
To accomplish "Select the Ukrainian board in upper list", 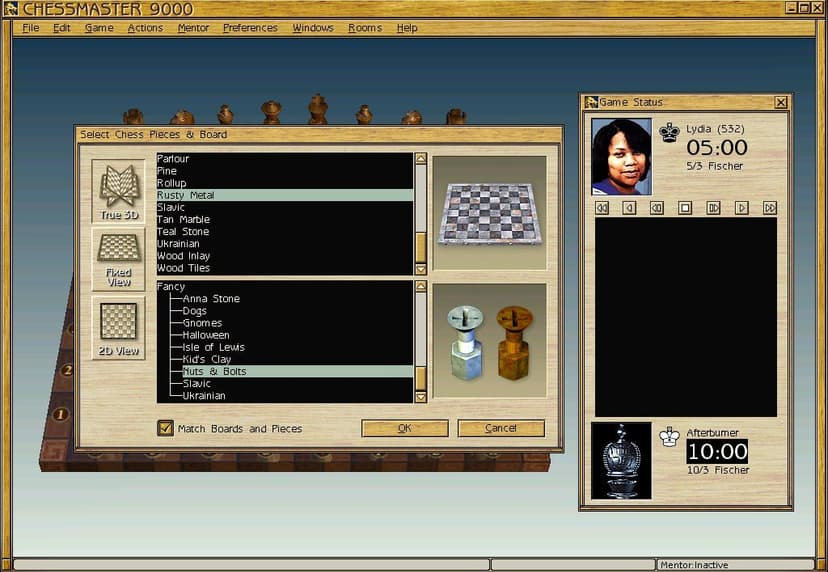I will [x=285, y=243].
